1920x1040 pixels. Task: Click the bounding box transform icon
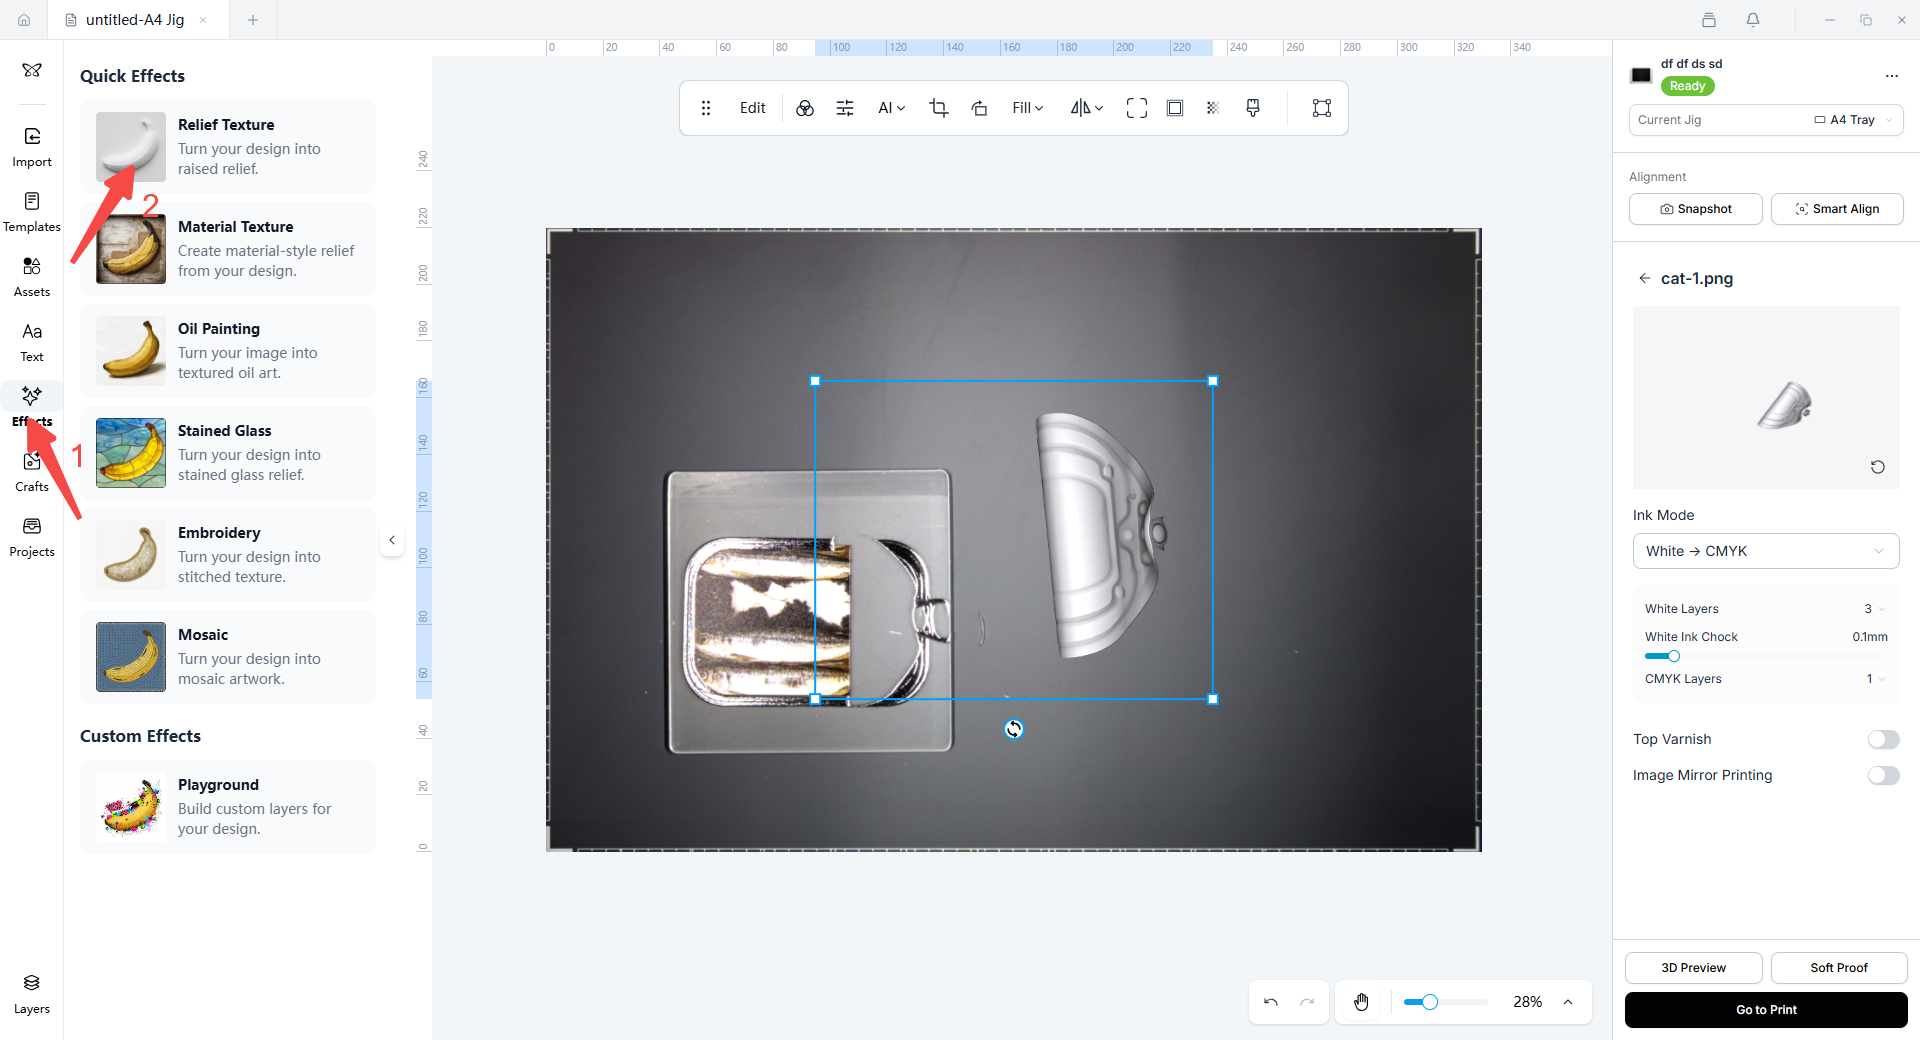click(1322, 108)
